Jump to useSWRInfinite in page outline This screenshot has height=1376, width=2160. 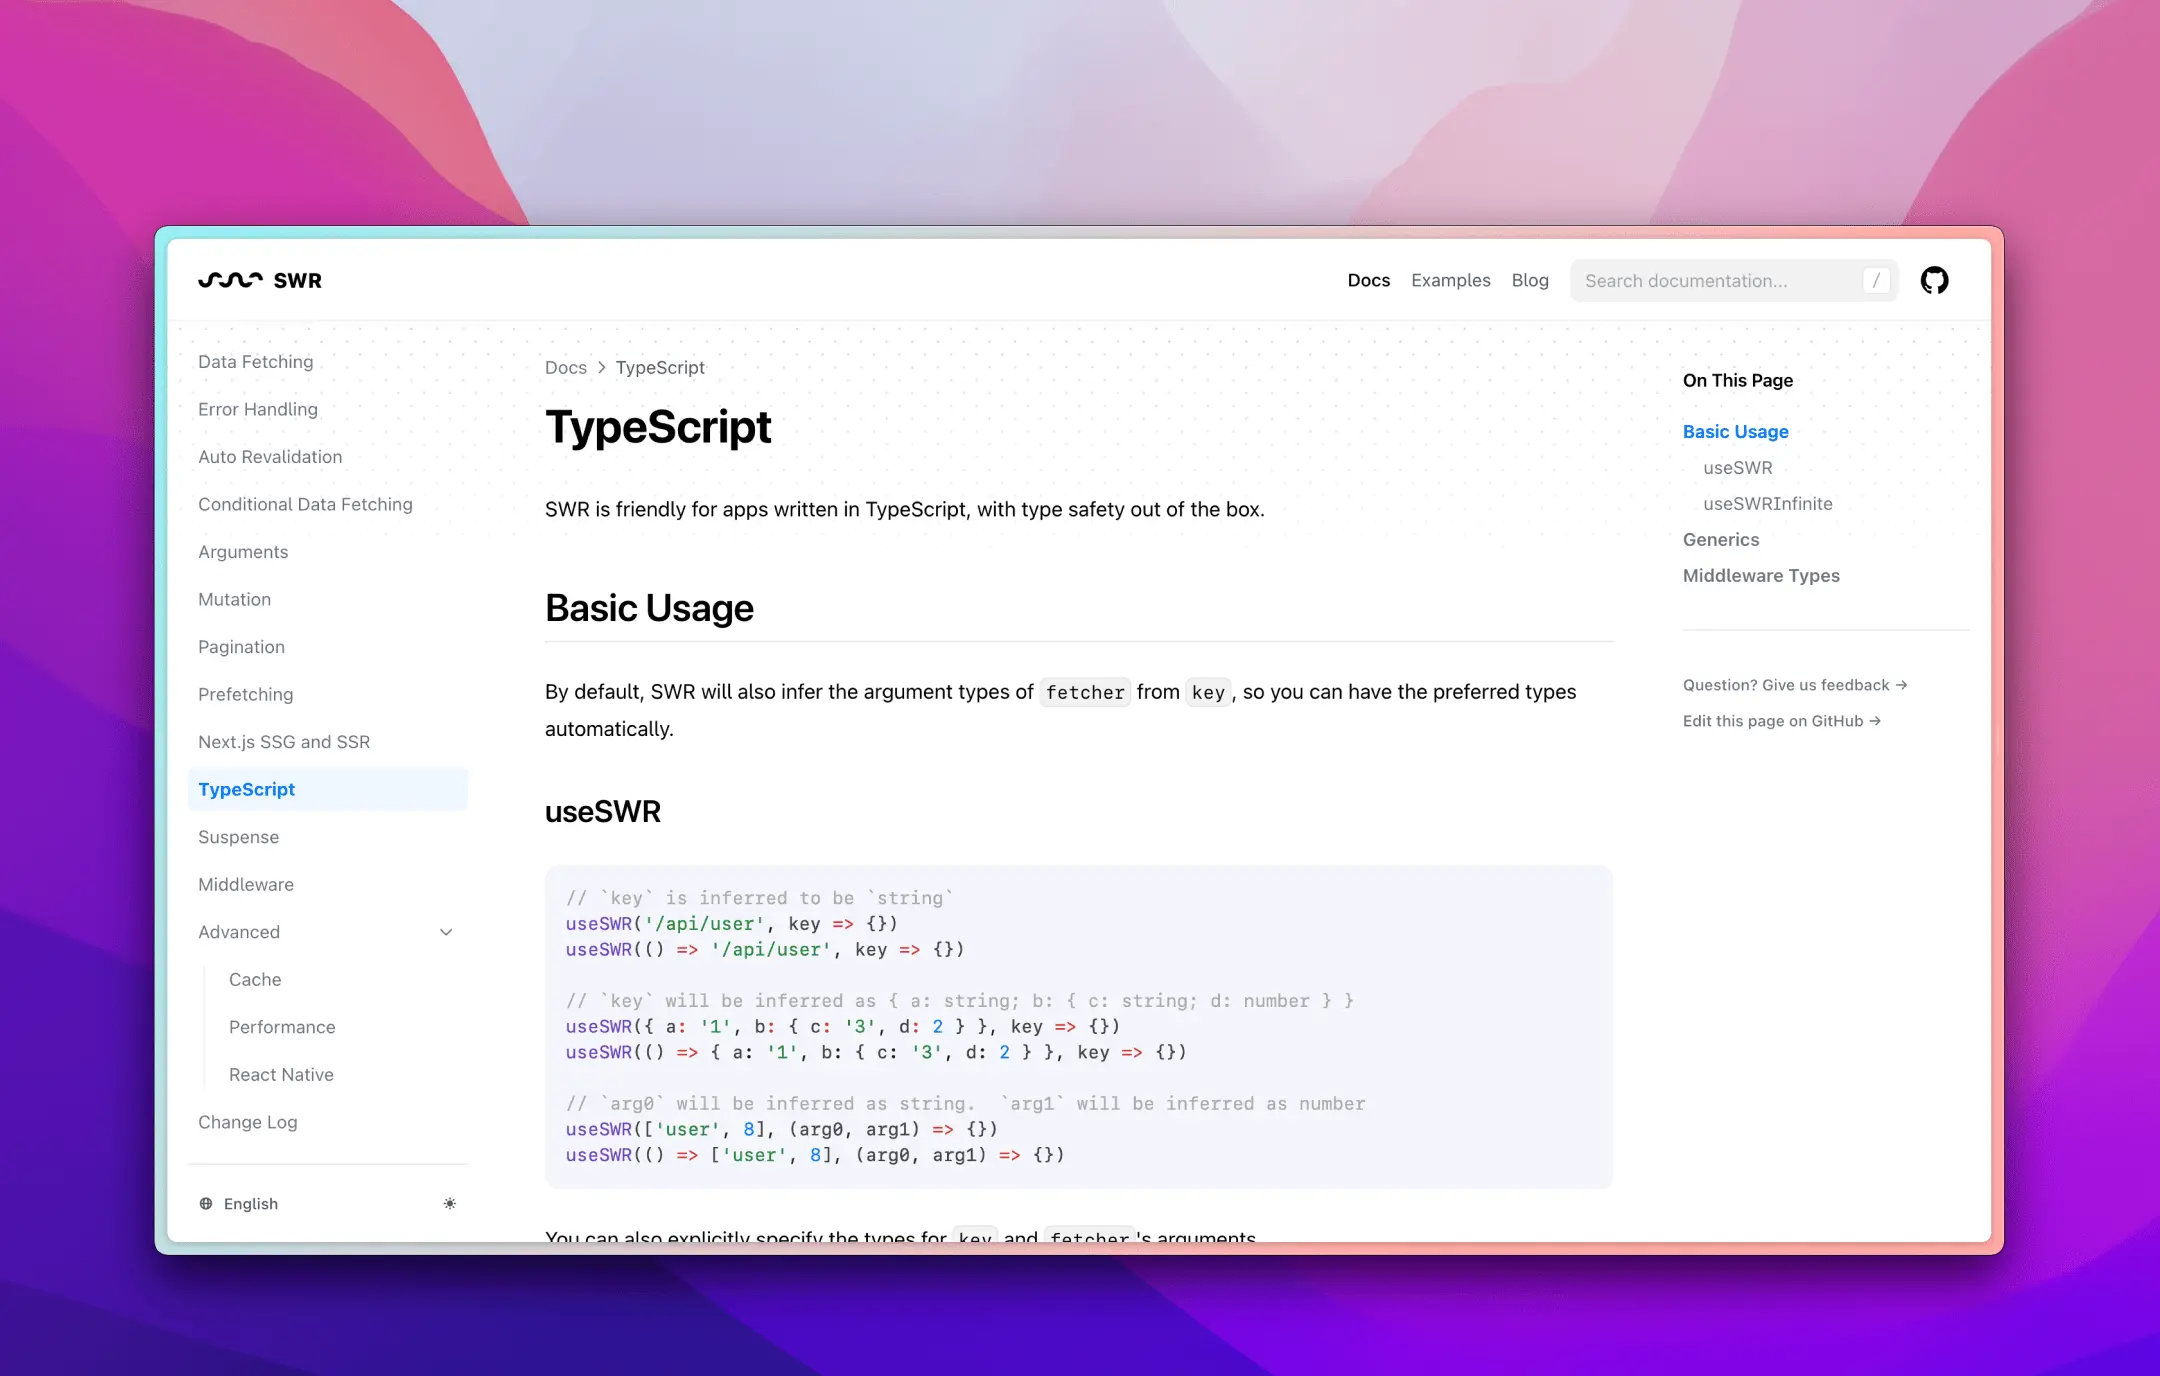coord(1767,503)
